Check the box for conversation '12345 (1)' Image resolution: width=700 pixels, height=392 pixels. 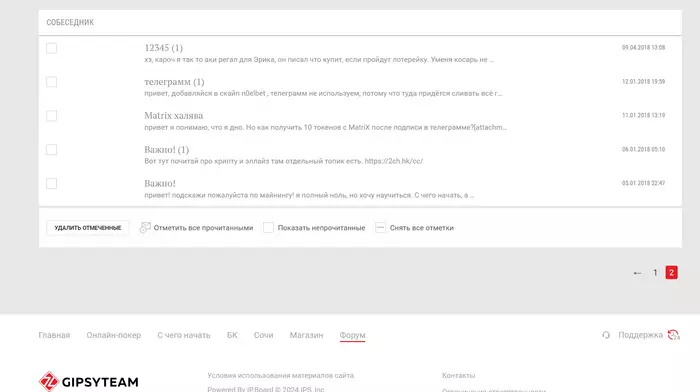[51, 48]
